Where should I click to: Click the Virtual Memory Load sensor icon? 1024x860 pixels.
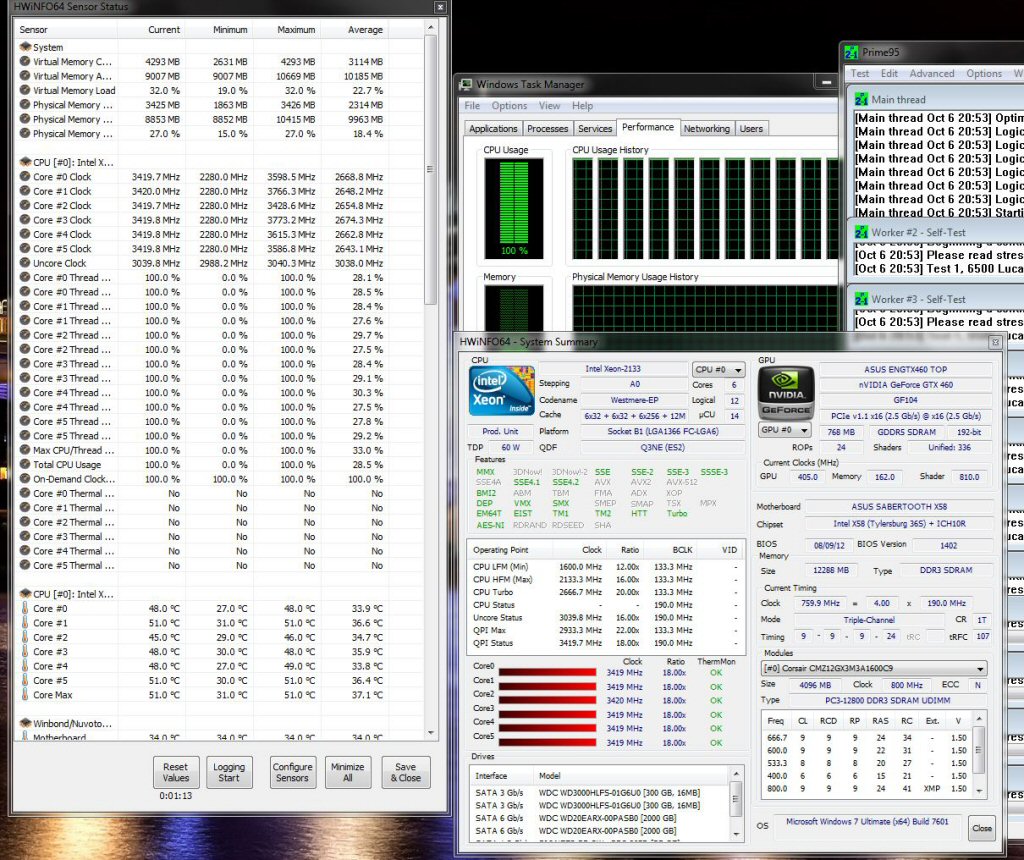coord(25,90)
